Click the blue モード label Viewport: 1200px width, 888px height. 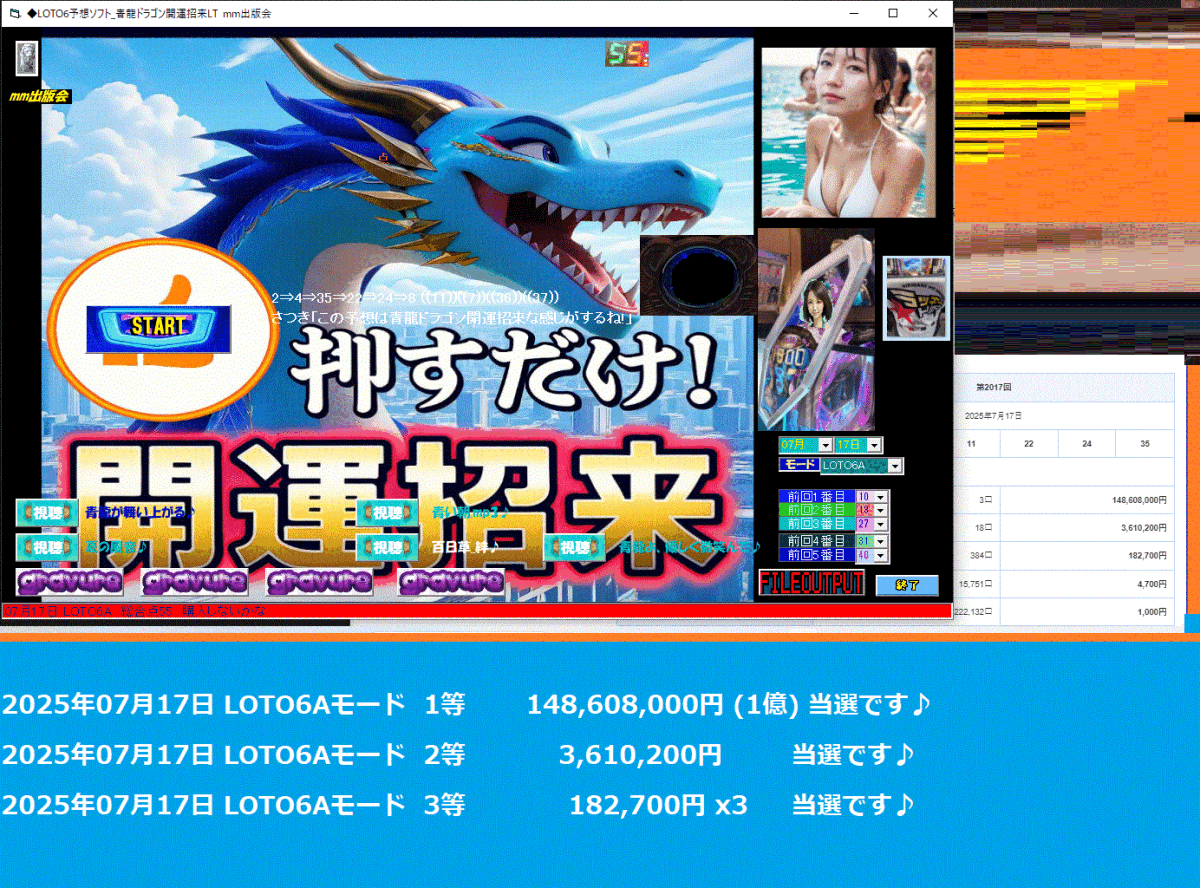point(799,465)
